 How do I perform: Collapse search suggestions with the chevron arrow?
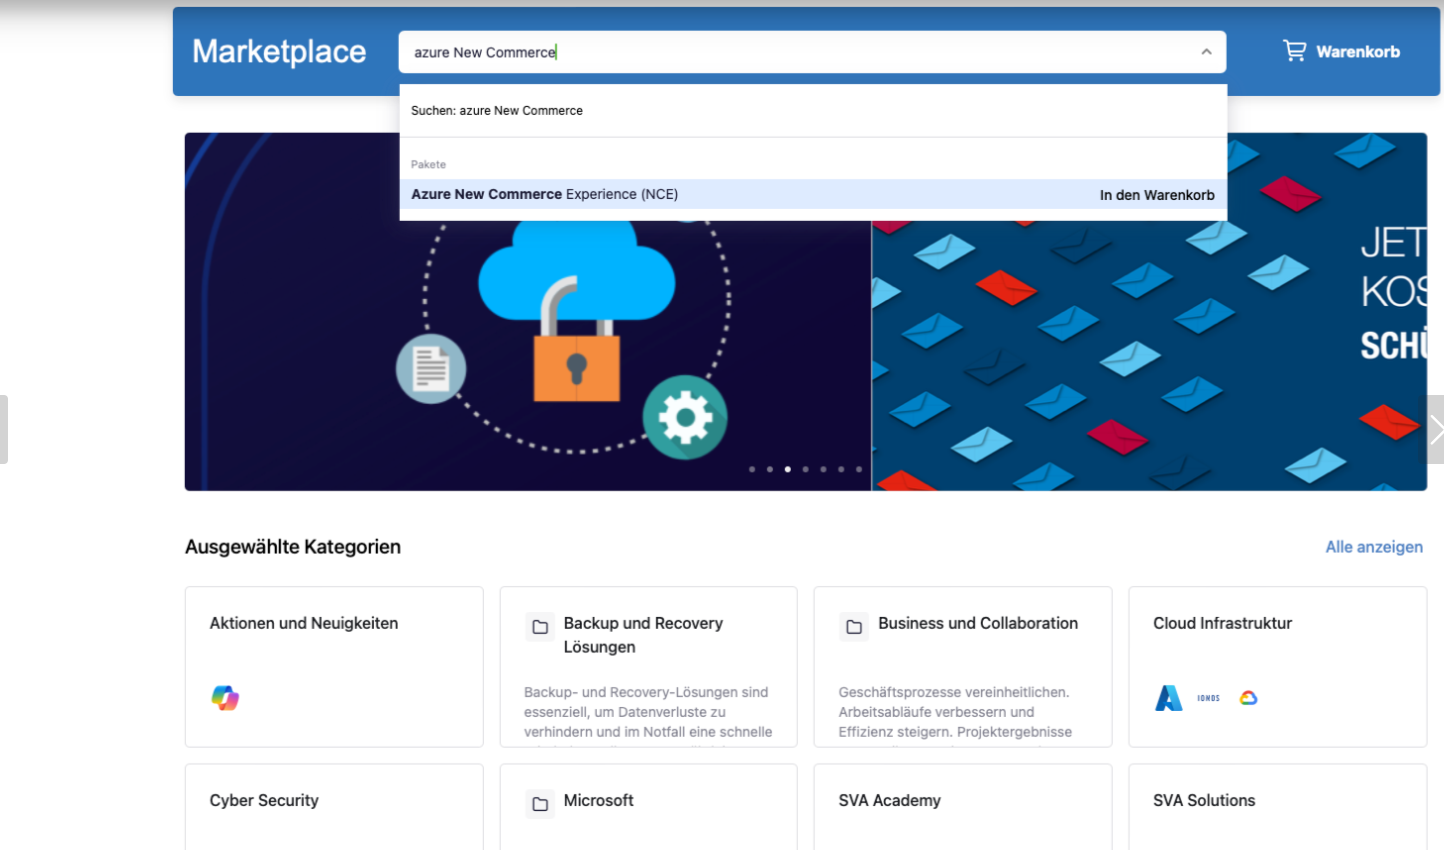tap(1206, 52)
